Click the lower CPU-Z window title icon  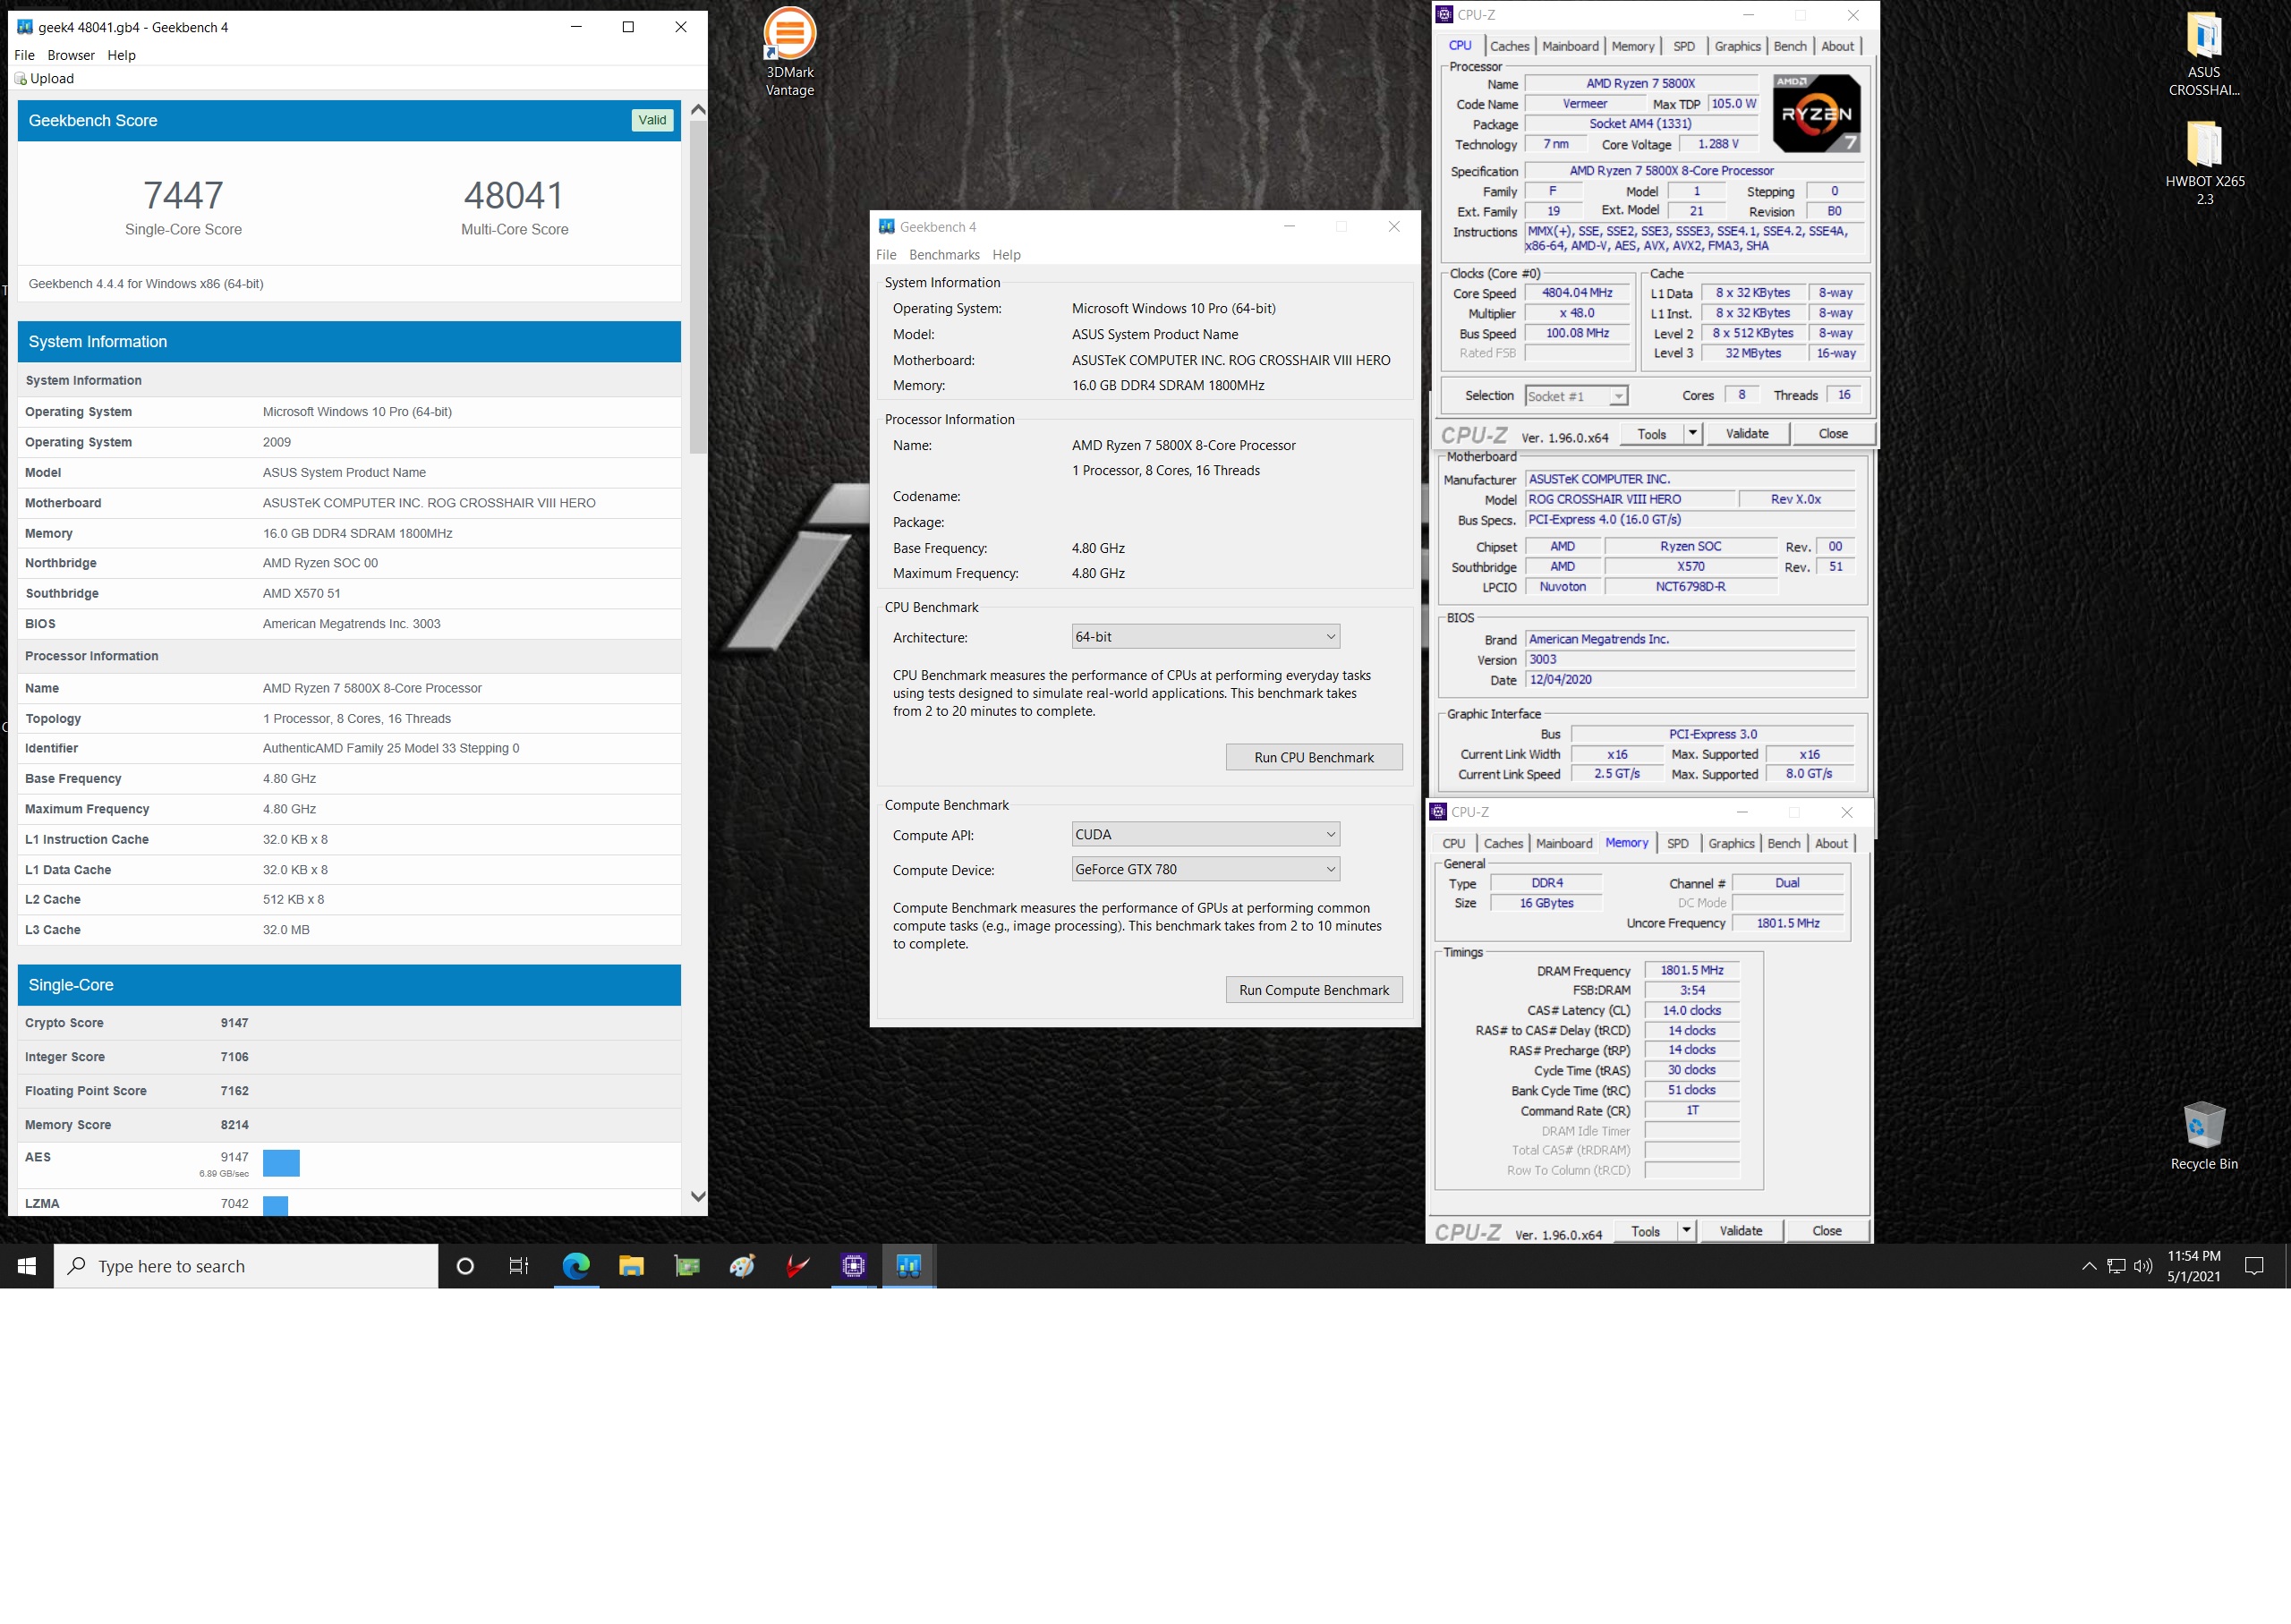[x=1438, y=812]
